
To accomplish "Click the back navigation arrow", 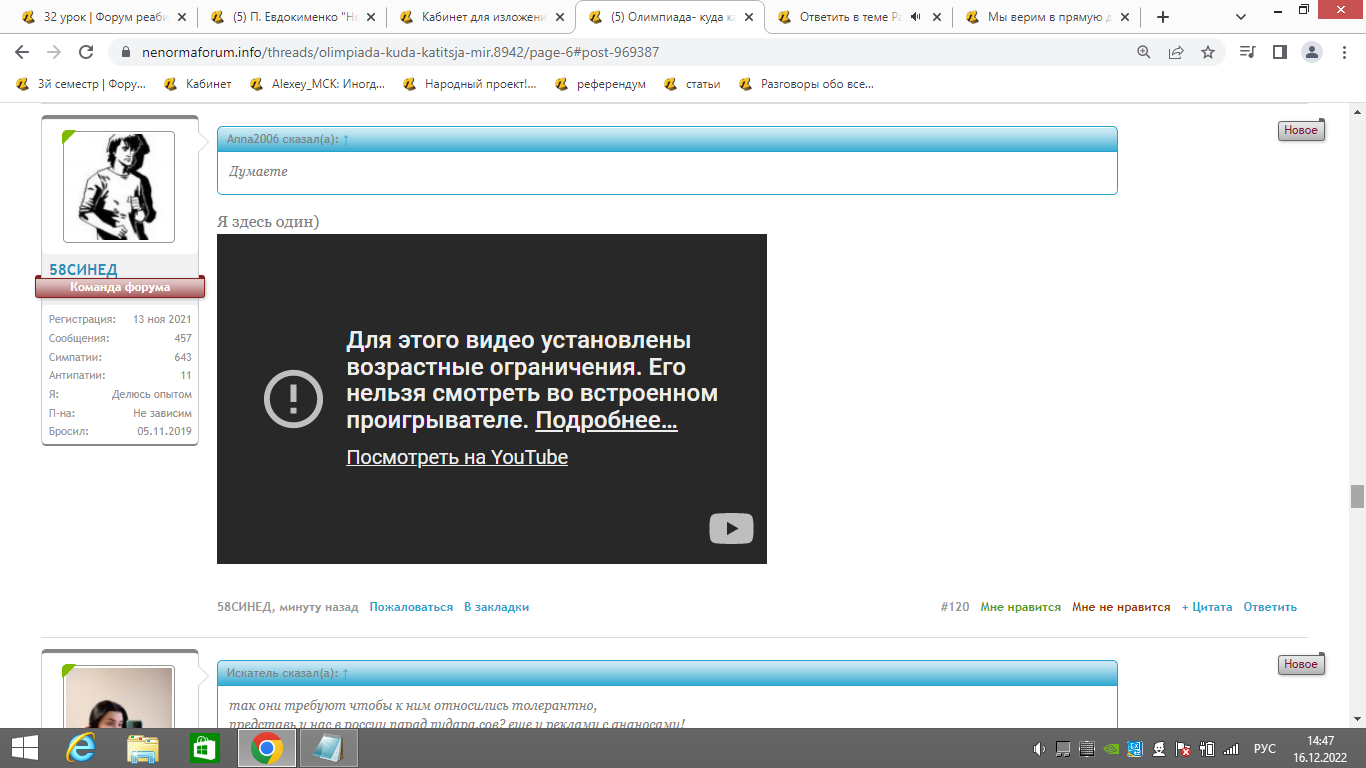I will click(x=22, y=52).
